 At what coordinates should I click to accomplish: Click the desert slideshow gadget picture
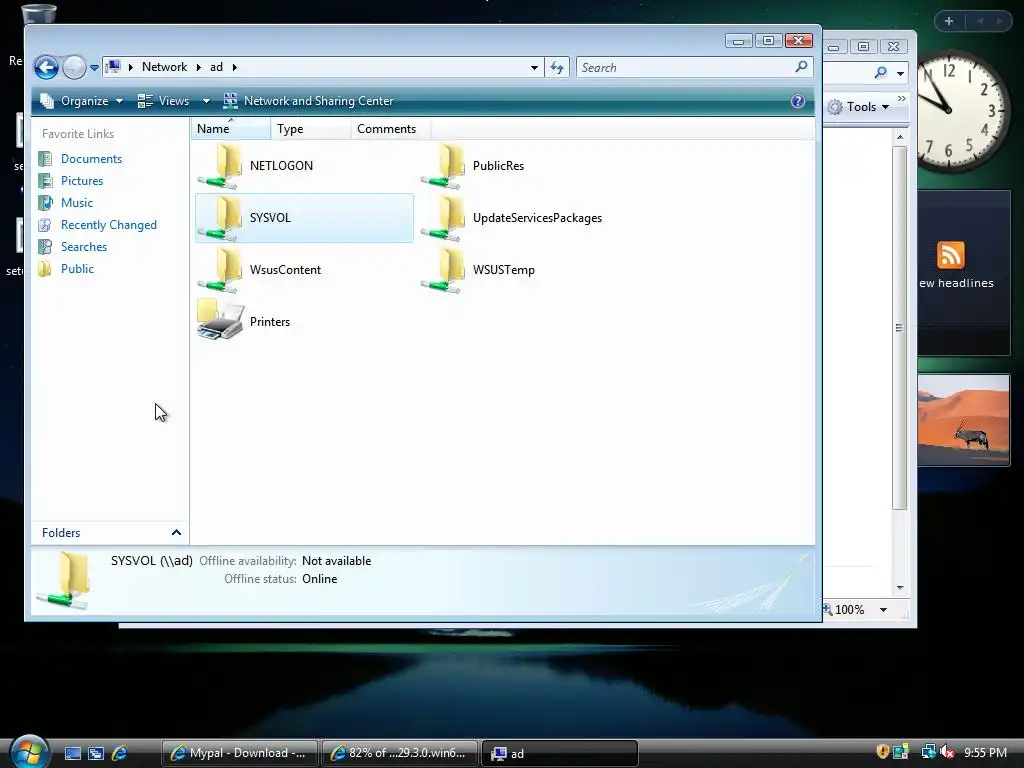963,420
